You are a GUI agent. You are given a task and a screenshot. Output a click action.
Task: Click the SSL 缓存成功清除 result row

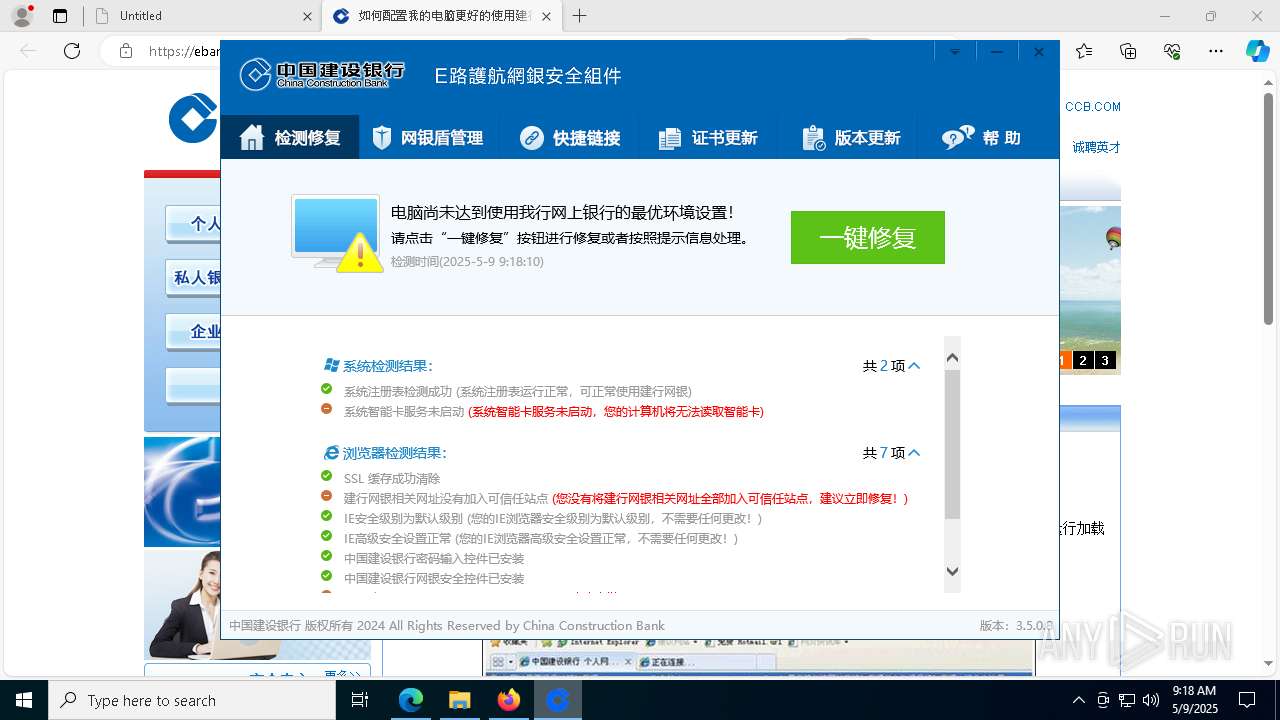[380, 478]
